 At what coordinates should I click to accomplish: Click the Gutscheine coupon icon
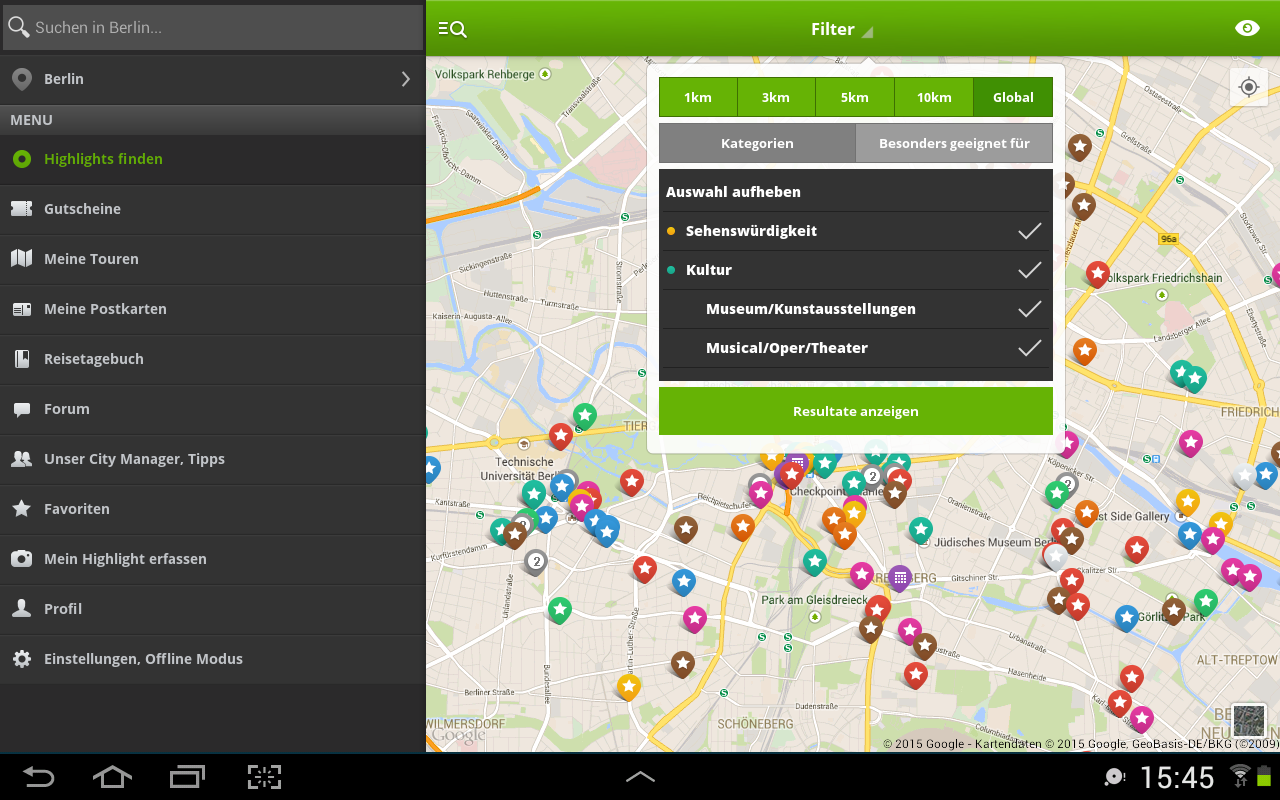(21, 209)
